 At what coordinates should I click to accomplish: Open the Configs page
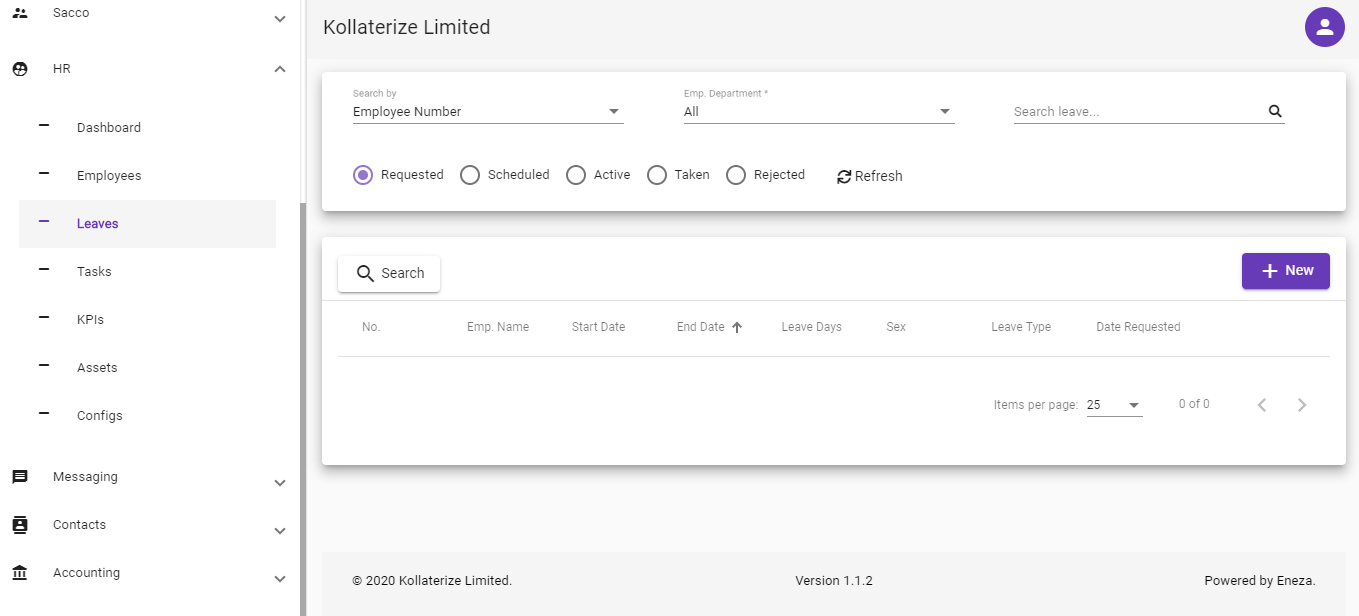pos(147,416)
